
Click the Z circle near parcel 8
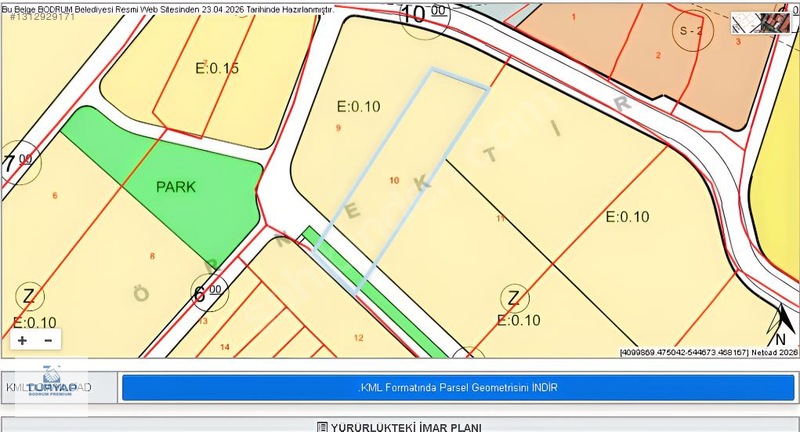30,296
